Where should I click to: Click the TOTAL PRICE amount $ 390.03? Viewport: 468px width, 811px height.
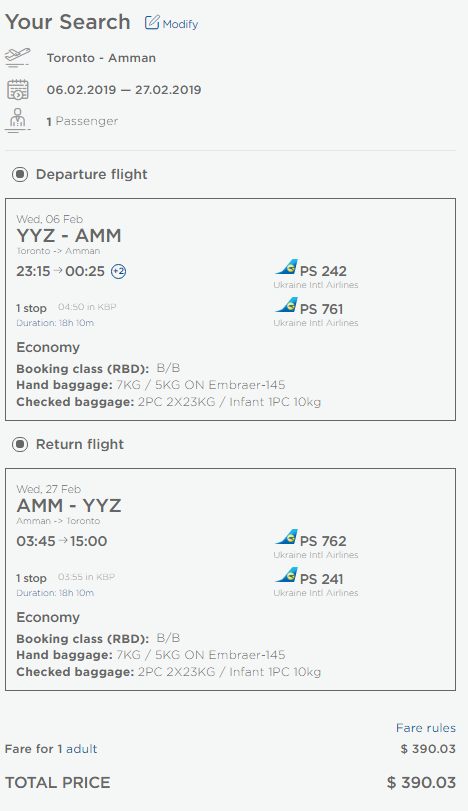click(x=421, y=783)
